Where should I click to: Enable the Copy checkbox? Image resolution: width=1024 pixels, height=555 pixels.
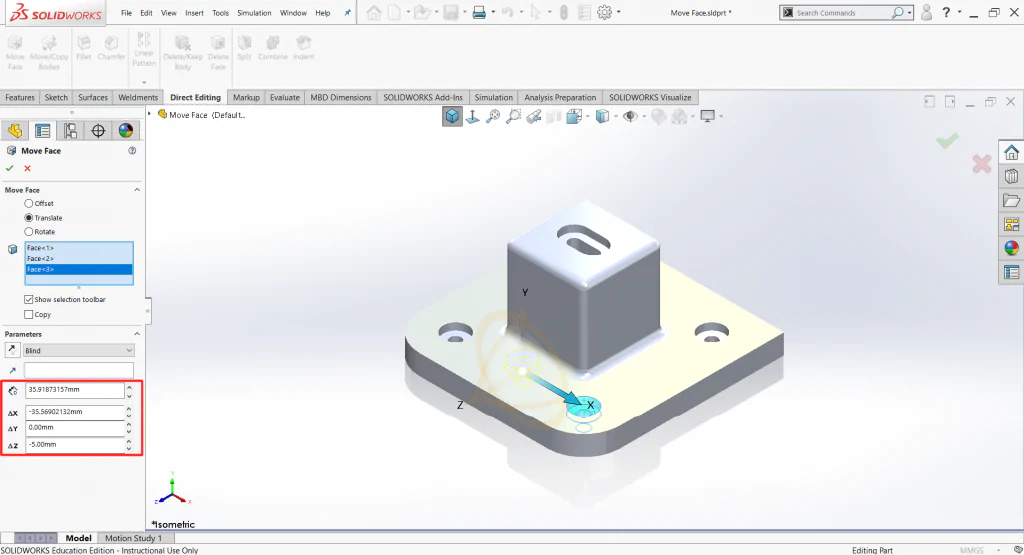coord(29,315)
